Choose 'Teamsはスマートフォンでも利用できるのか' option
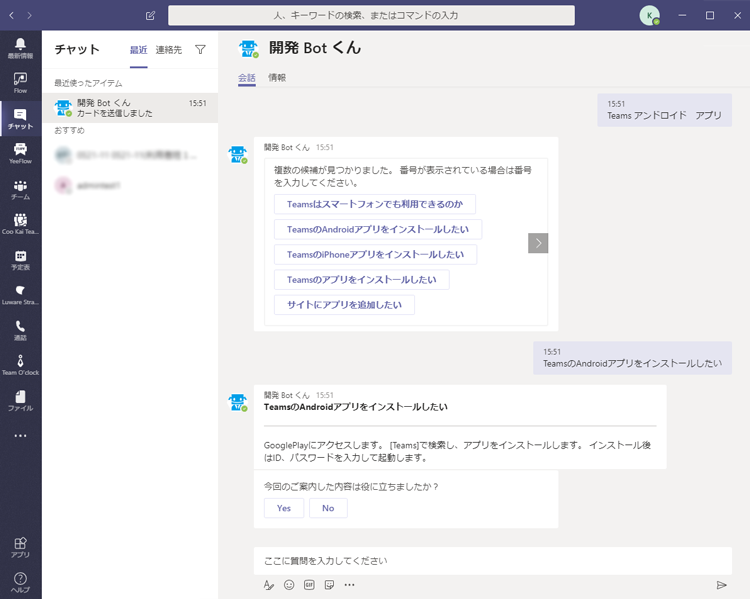This screenshot has height=599, width=750. (x=375, y=204)
